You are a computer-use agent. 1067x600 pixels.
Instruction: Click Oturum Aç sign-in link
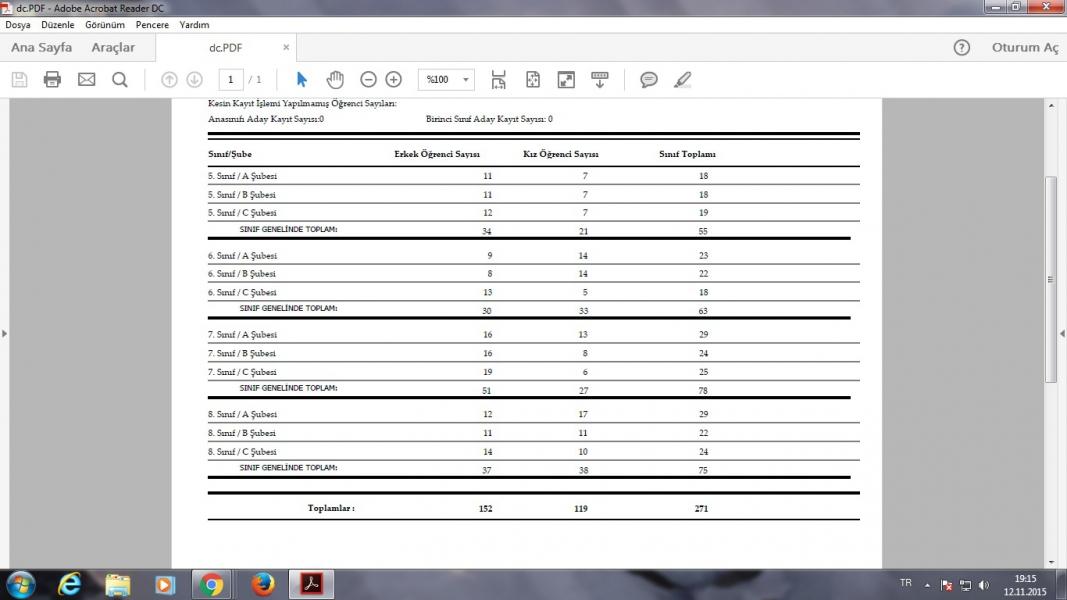pyautogui.click(x=1024, y=48)
